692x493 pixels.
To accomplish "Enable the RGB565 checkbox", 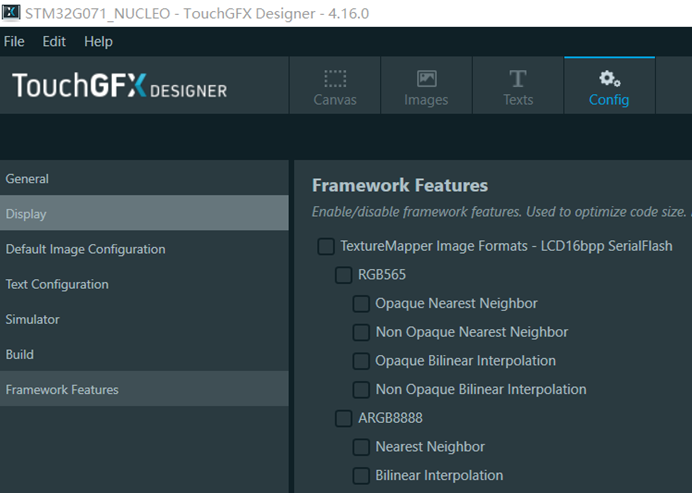I will coord(343,275).
